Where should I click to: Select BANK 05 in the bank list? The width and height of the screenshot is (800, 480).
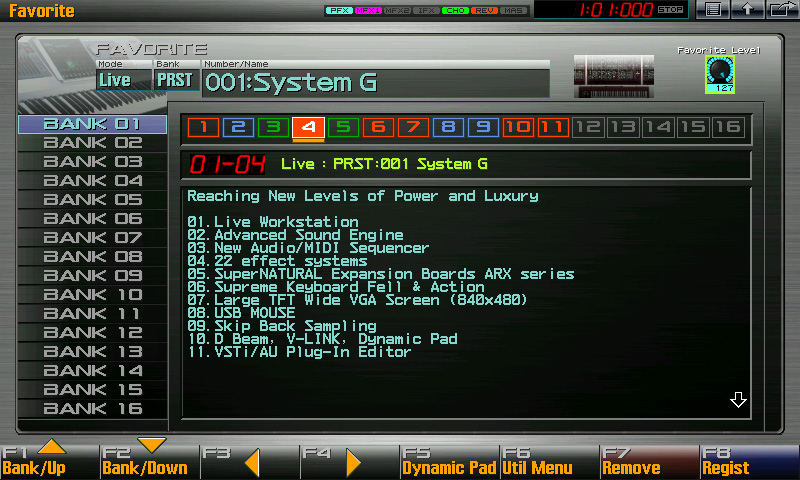(92, 199)
